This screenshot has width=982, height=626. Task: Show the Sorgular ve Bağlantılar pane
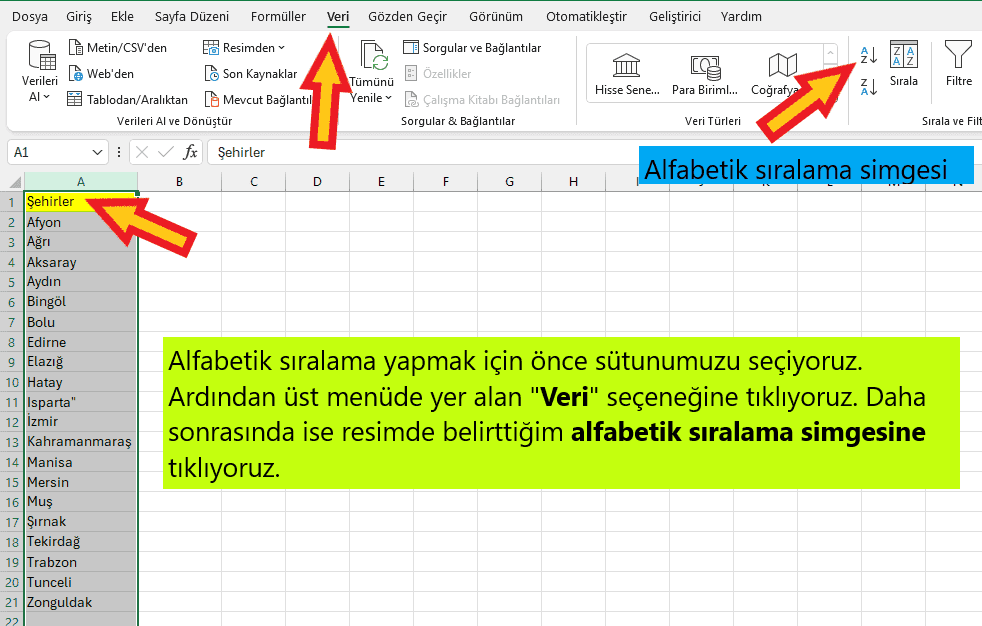(472, 47)
